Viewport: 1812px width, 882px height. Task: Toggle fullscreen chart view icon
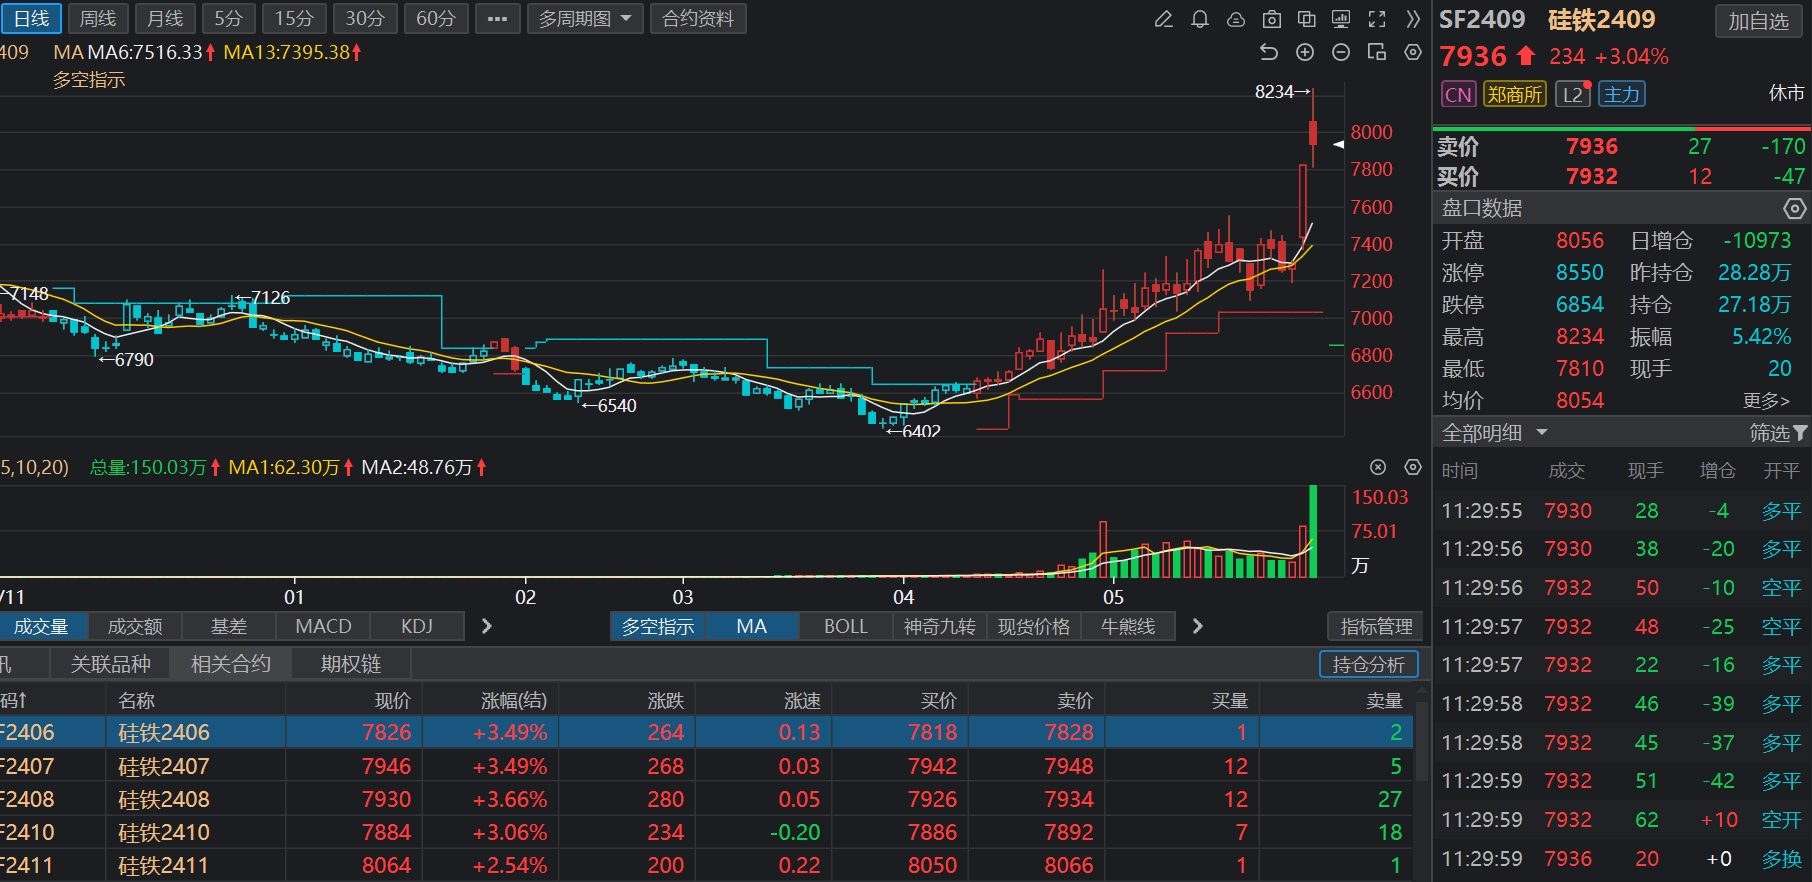point(1377,19)
